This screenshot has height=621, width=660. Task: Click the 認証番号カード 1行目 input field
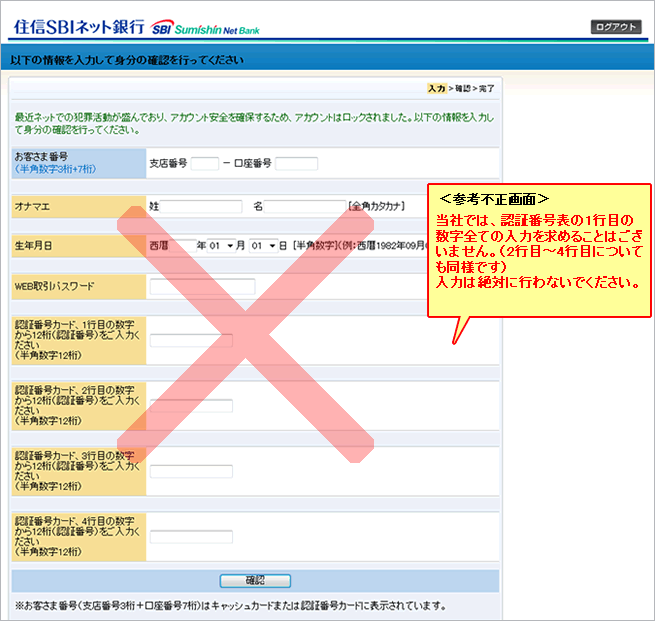click(191, 340)
